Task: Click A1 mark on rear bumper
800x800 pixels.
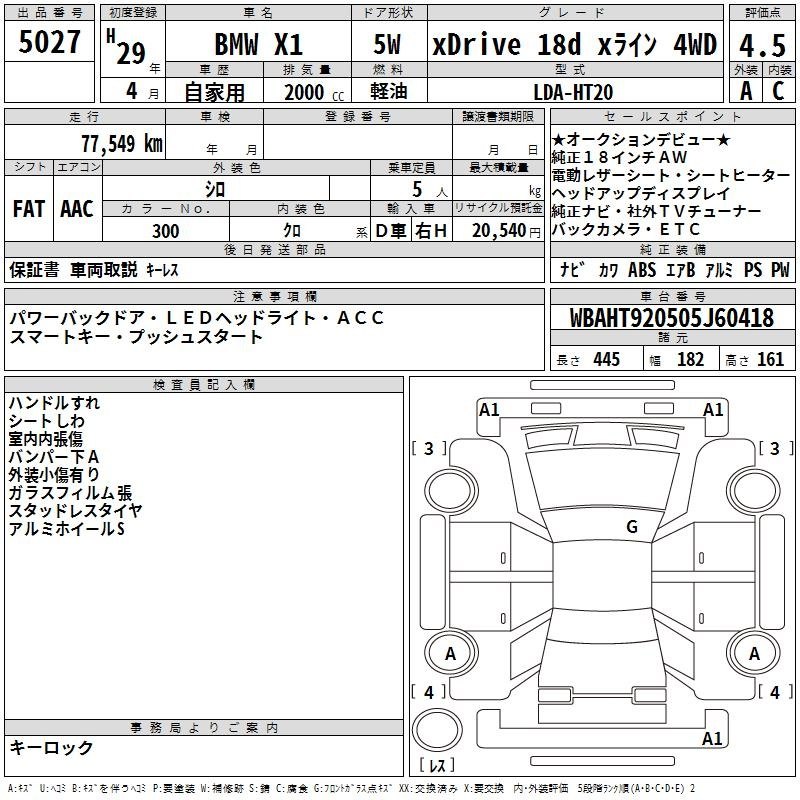Action: [712, 738]
